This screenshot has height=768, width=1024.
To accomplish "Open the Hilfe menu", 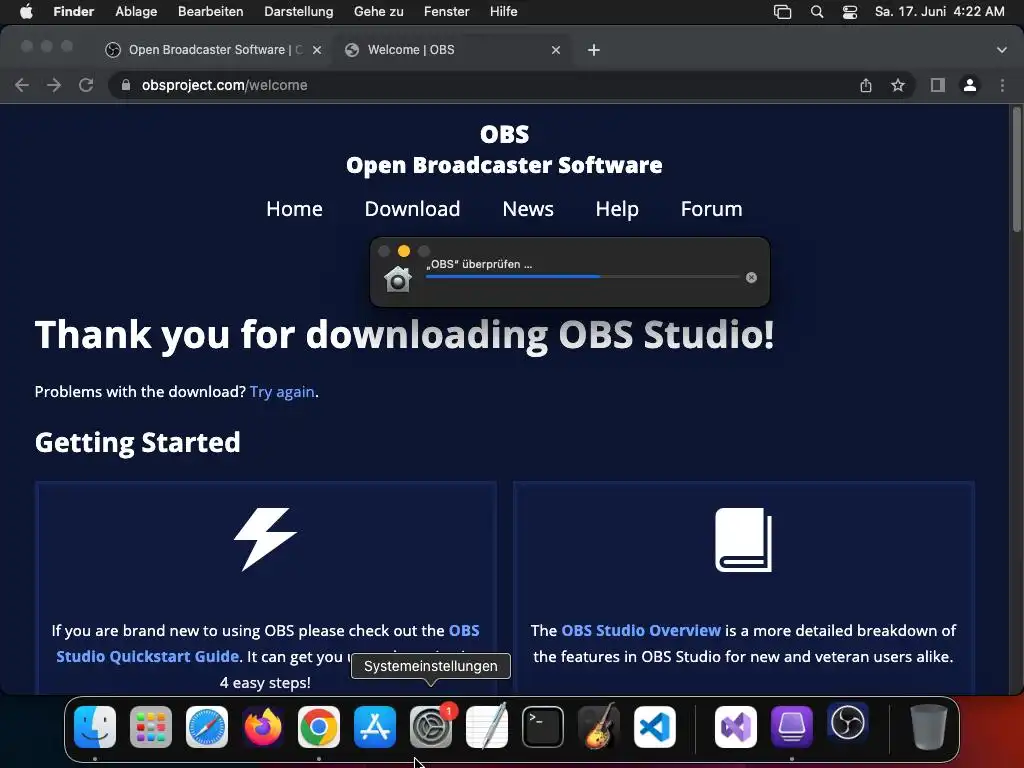I will [x=504, y=12].
